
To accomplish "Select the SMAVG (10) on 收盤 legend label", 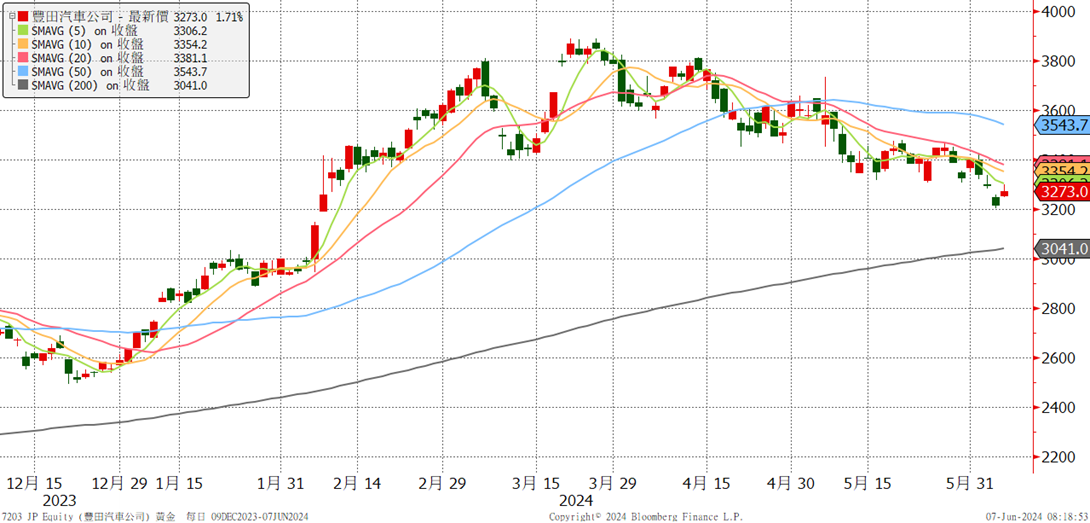I will 90,44.
